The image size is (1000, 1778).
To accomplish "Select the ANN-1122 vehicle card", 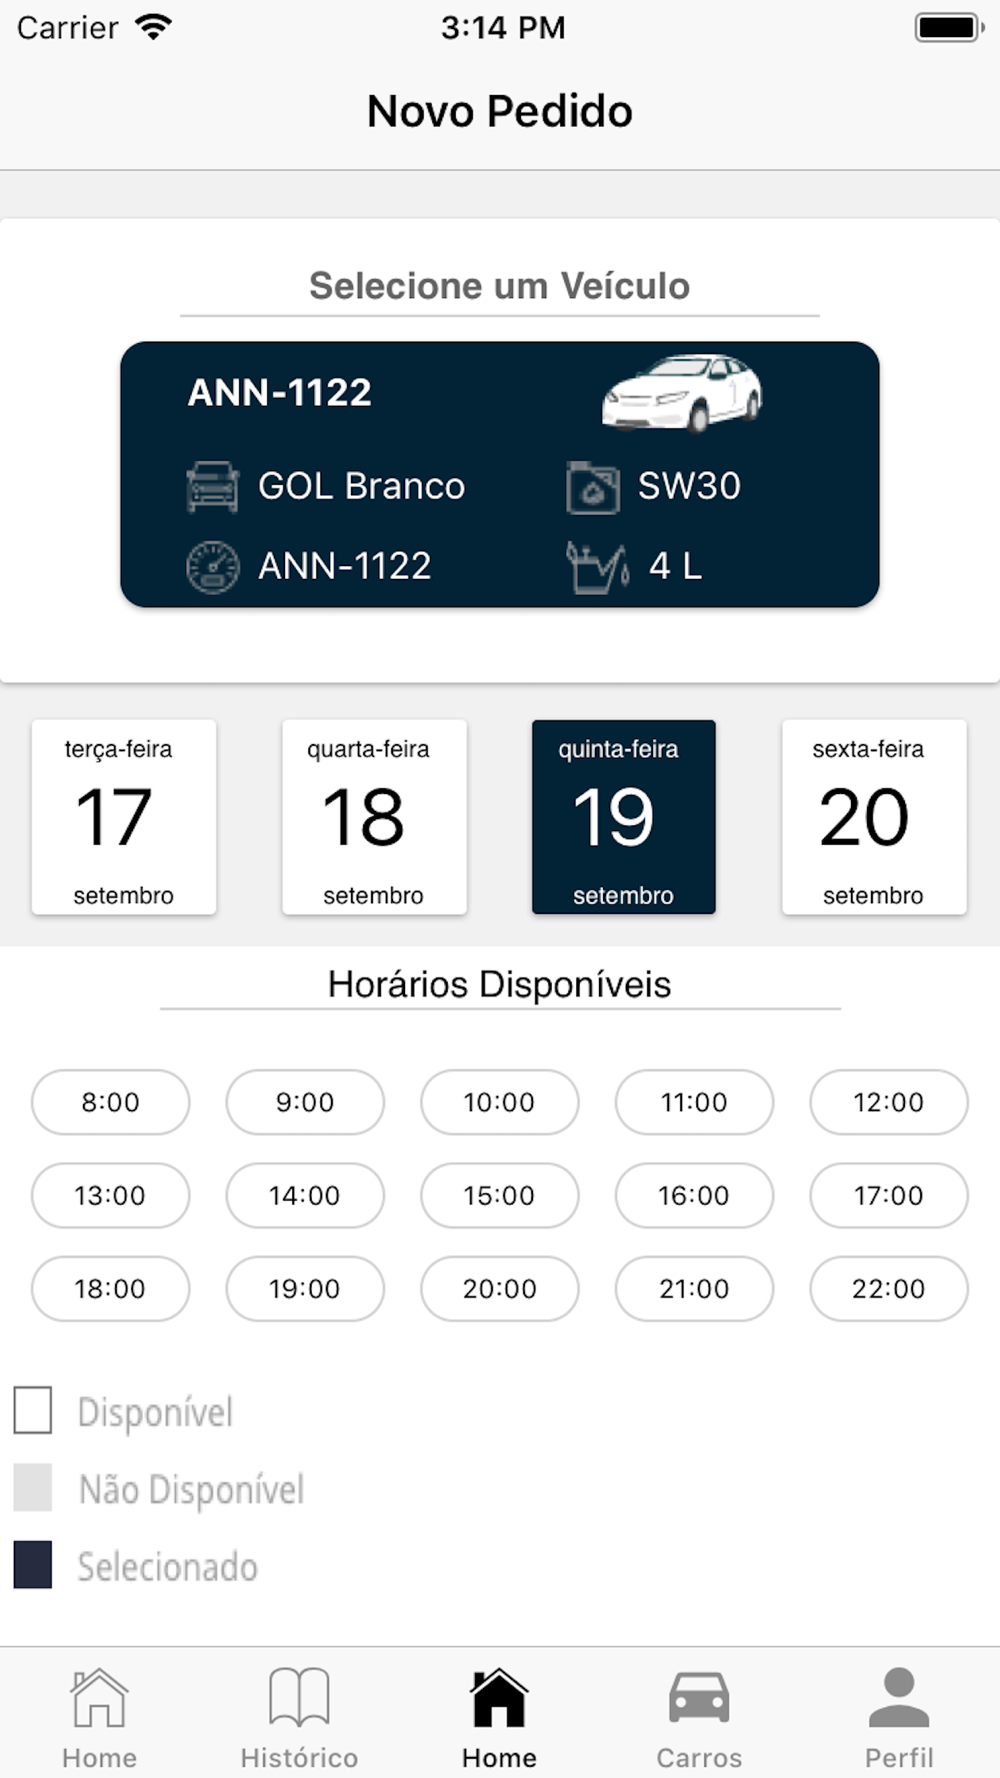I will (x=500, y=474).
